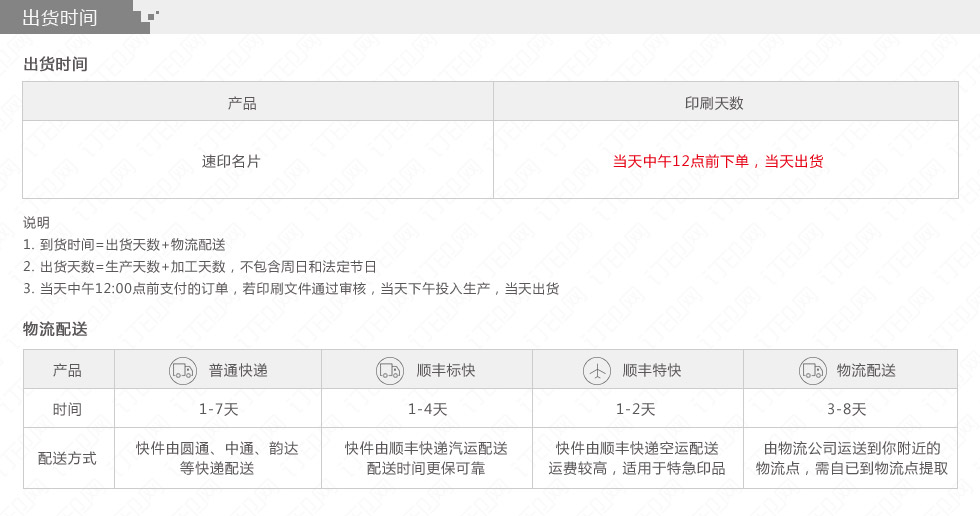
Task: Click the 物流配送 section heading
Action: (55, 329)
